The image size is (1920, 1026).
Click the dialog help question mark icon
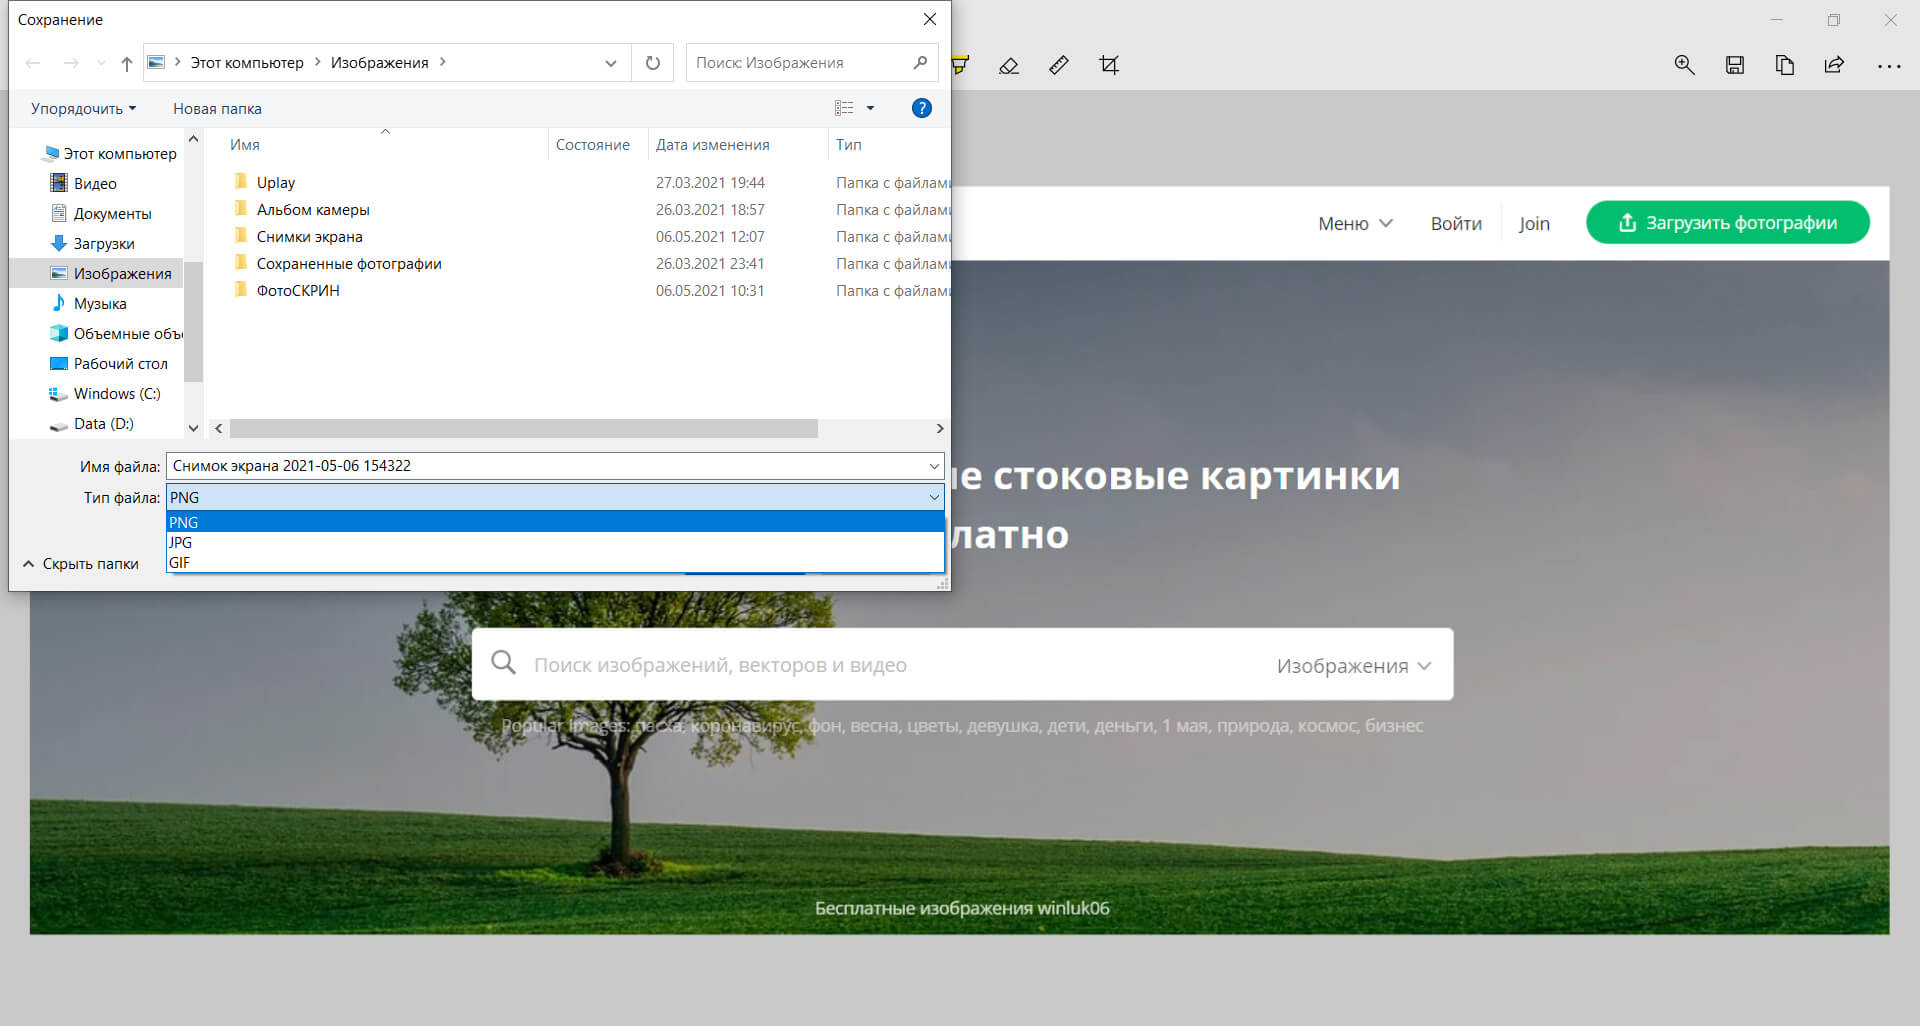click(921, 108)
